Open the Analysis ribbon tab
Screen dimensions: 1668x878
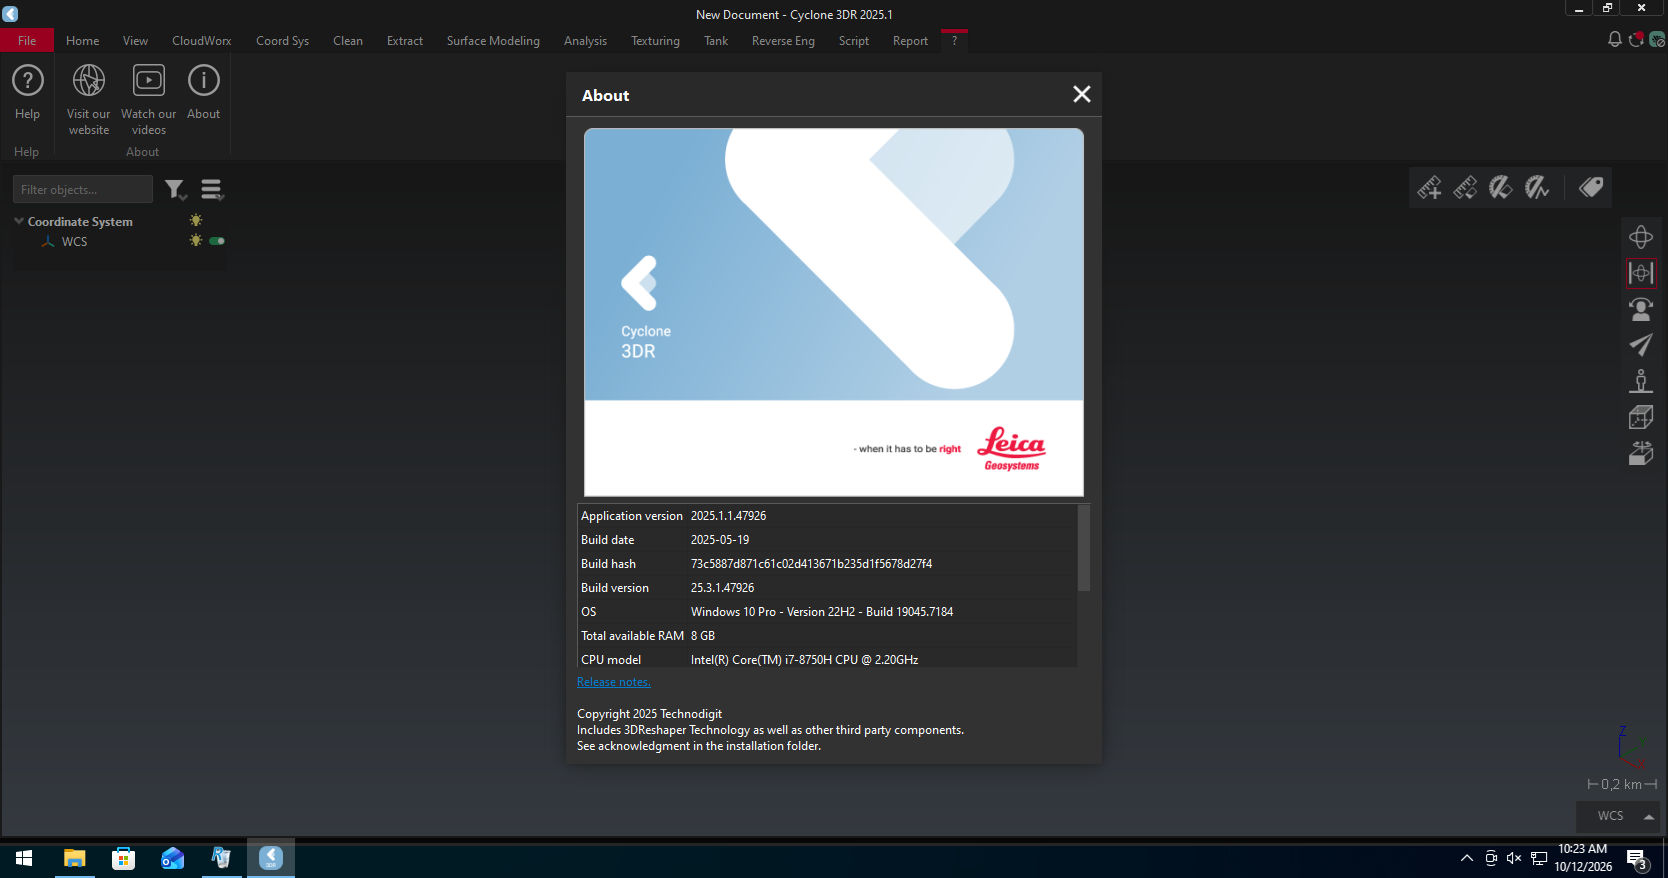click(585, 41)
